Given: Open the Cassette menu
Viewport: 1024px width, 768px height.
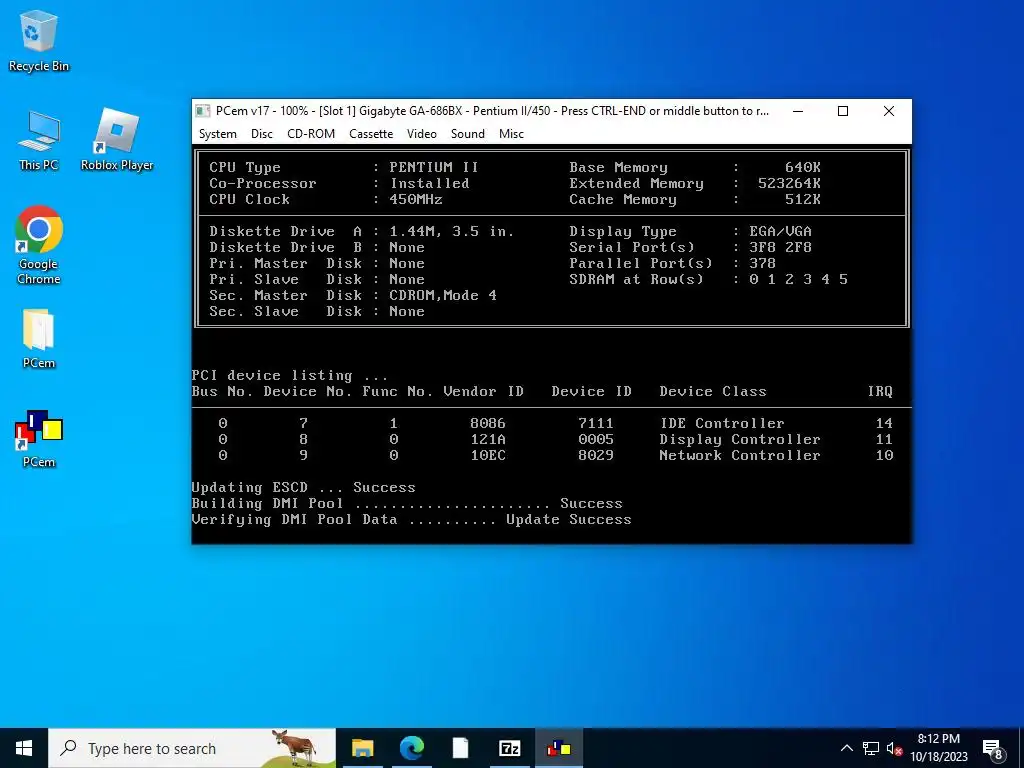Looking at the screenshot, I should coord(371,134).
